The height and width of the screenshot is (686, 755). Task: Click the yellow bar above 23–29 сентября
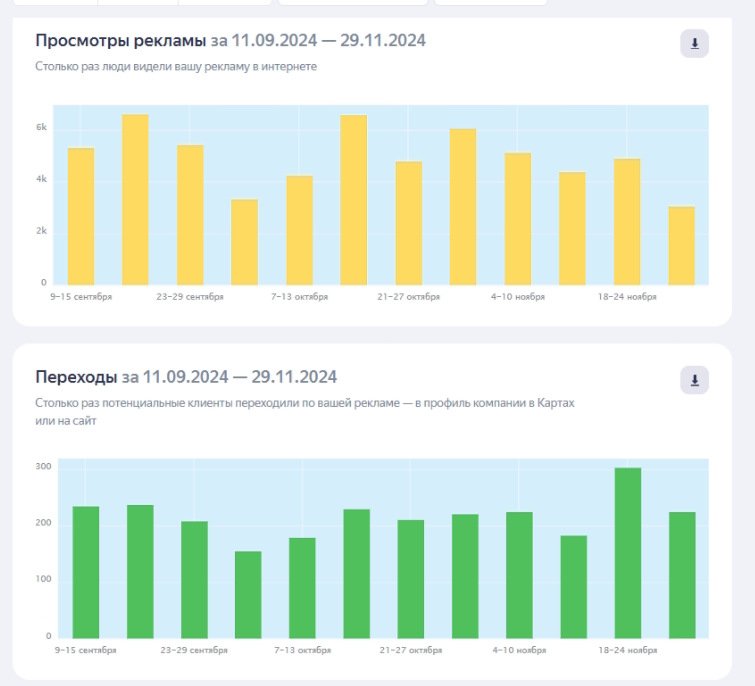click(x=190, y=215)
